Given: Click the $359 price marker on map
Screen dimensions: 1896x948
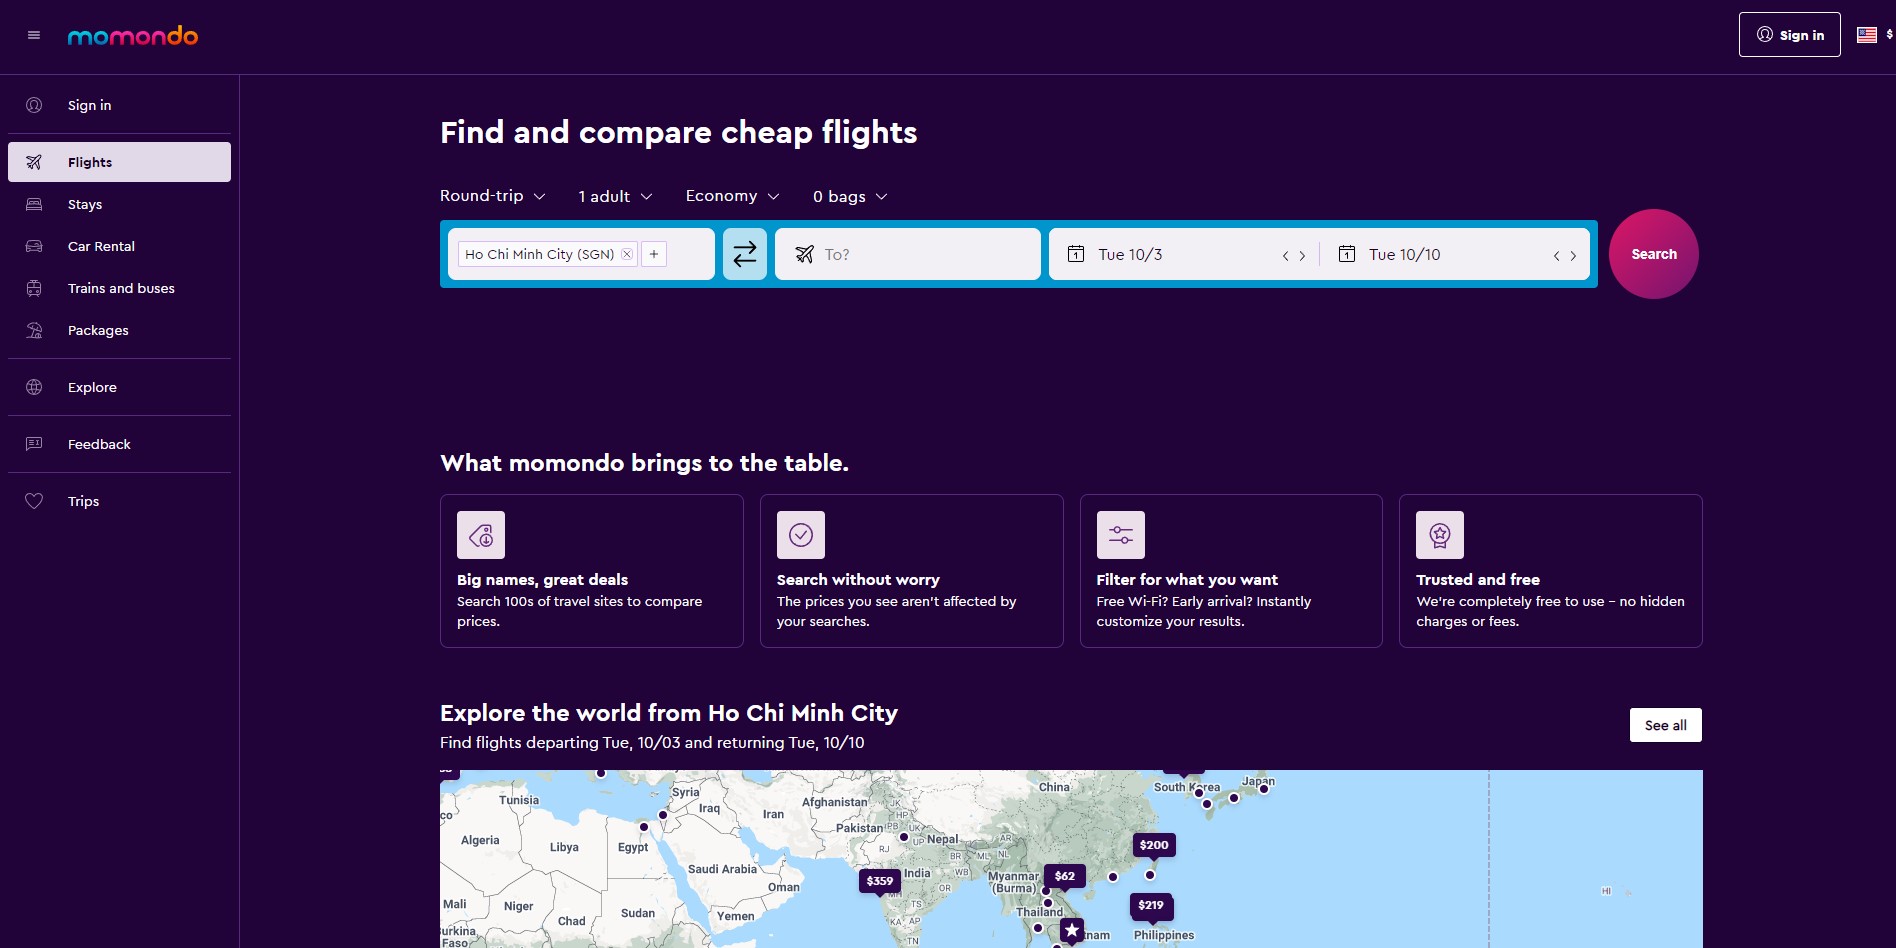Looking at the screenshot, I should (880, 882).
